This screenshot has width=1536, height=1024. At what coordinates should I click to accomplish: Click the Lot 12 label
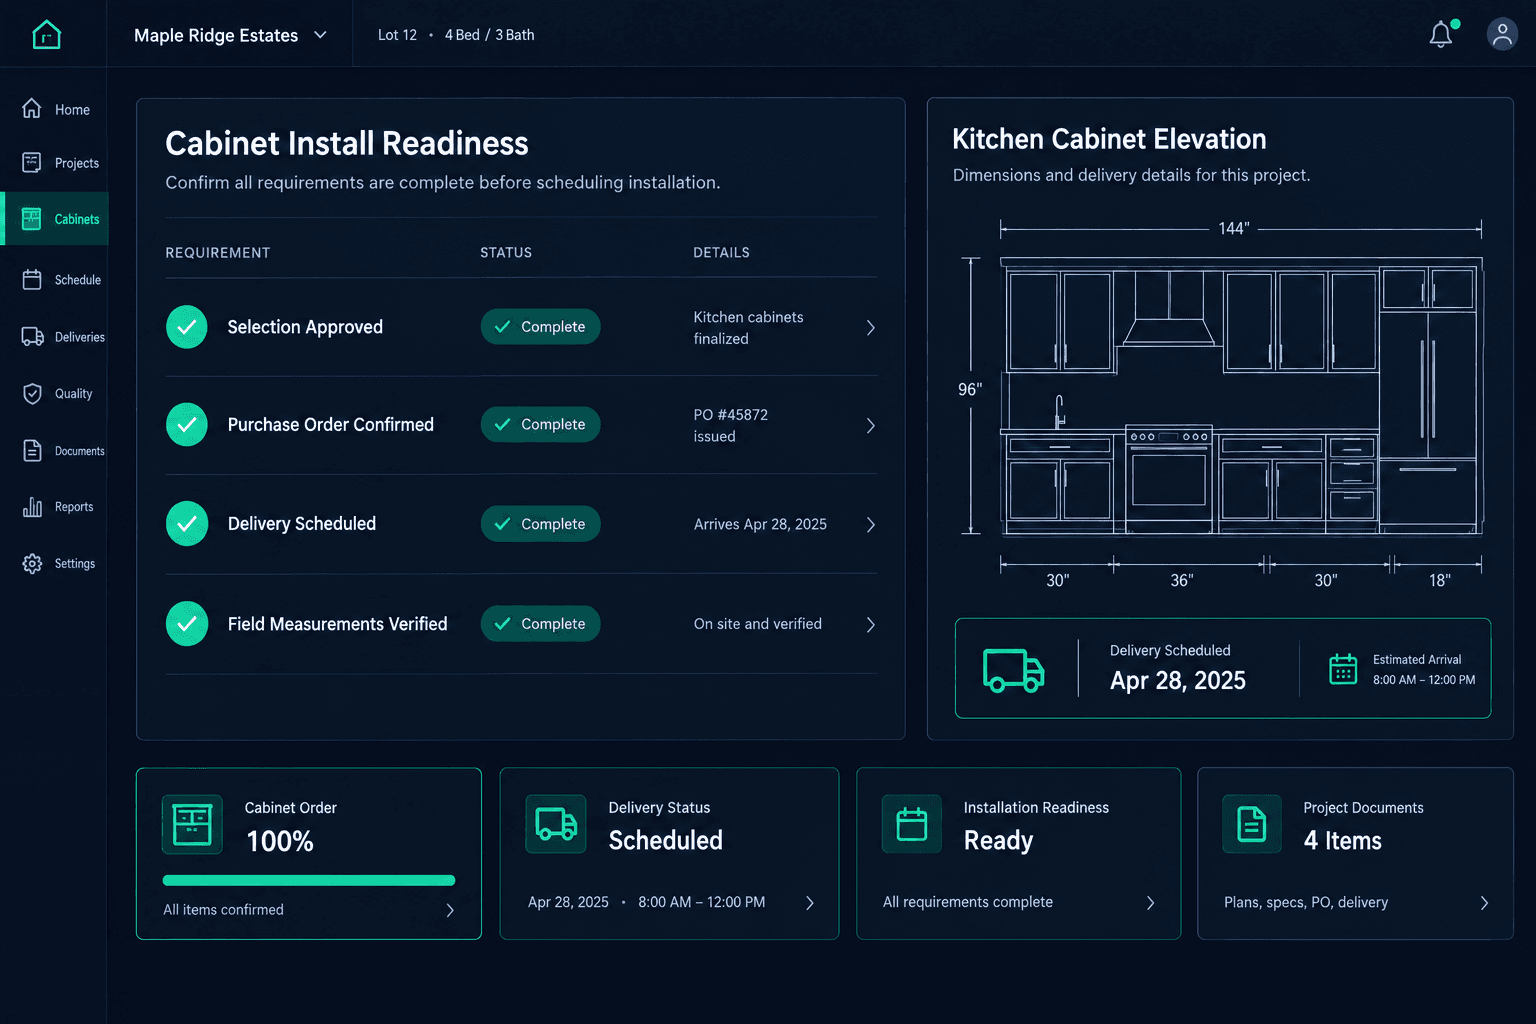(x=397, y=35)
